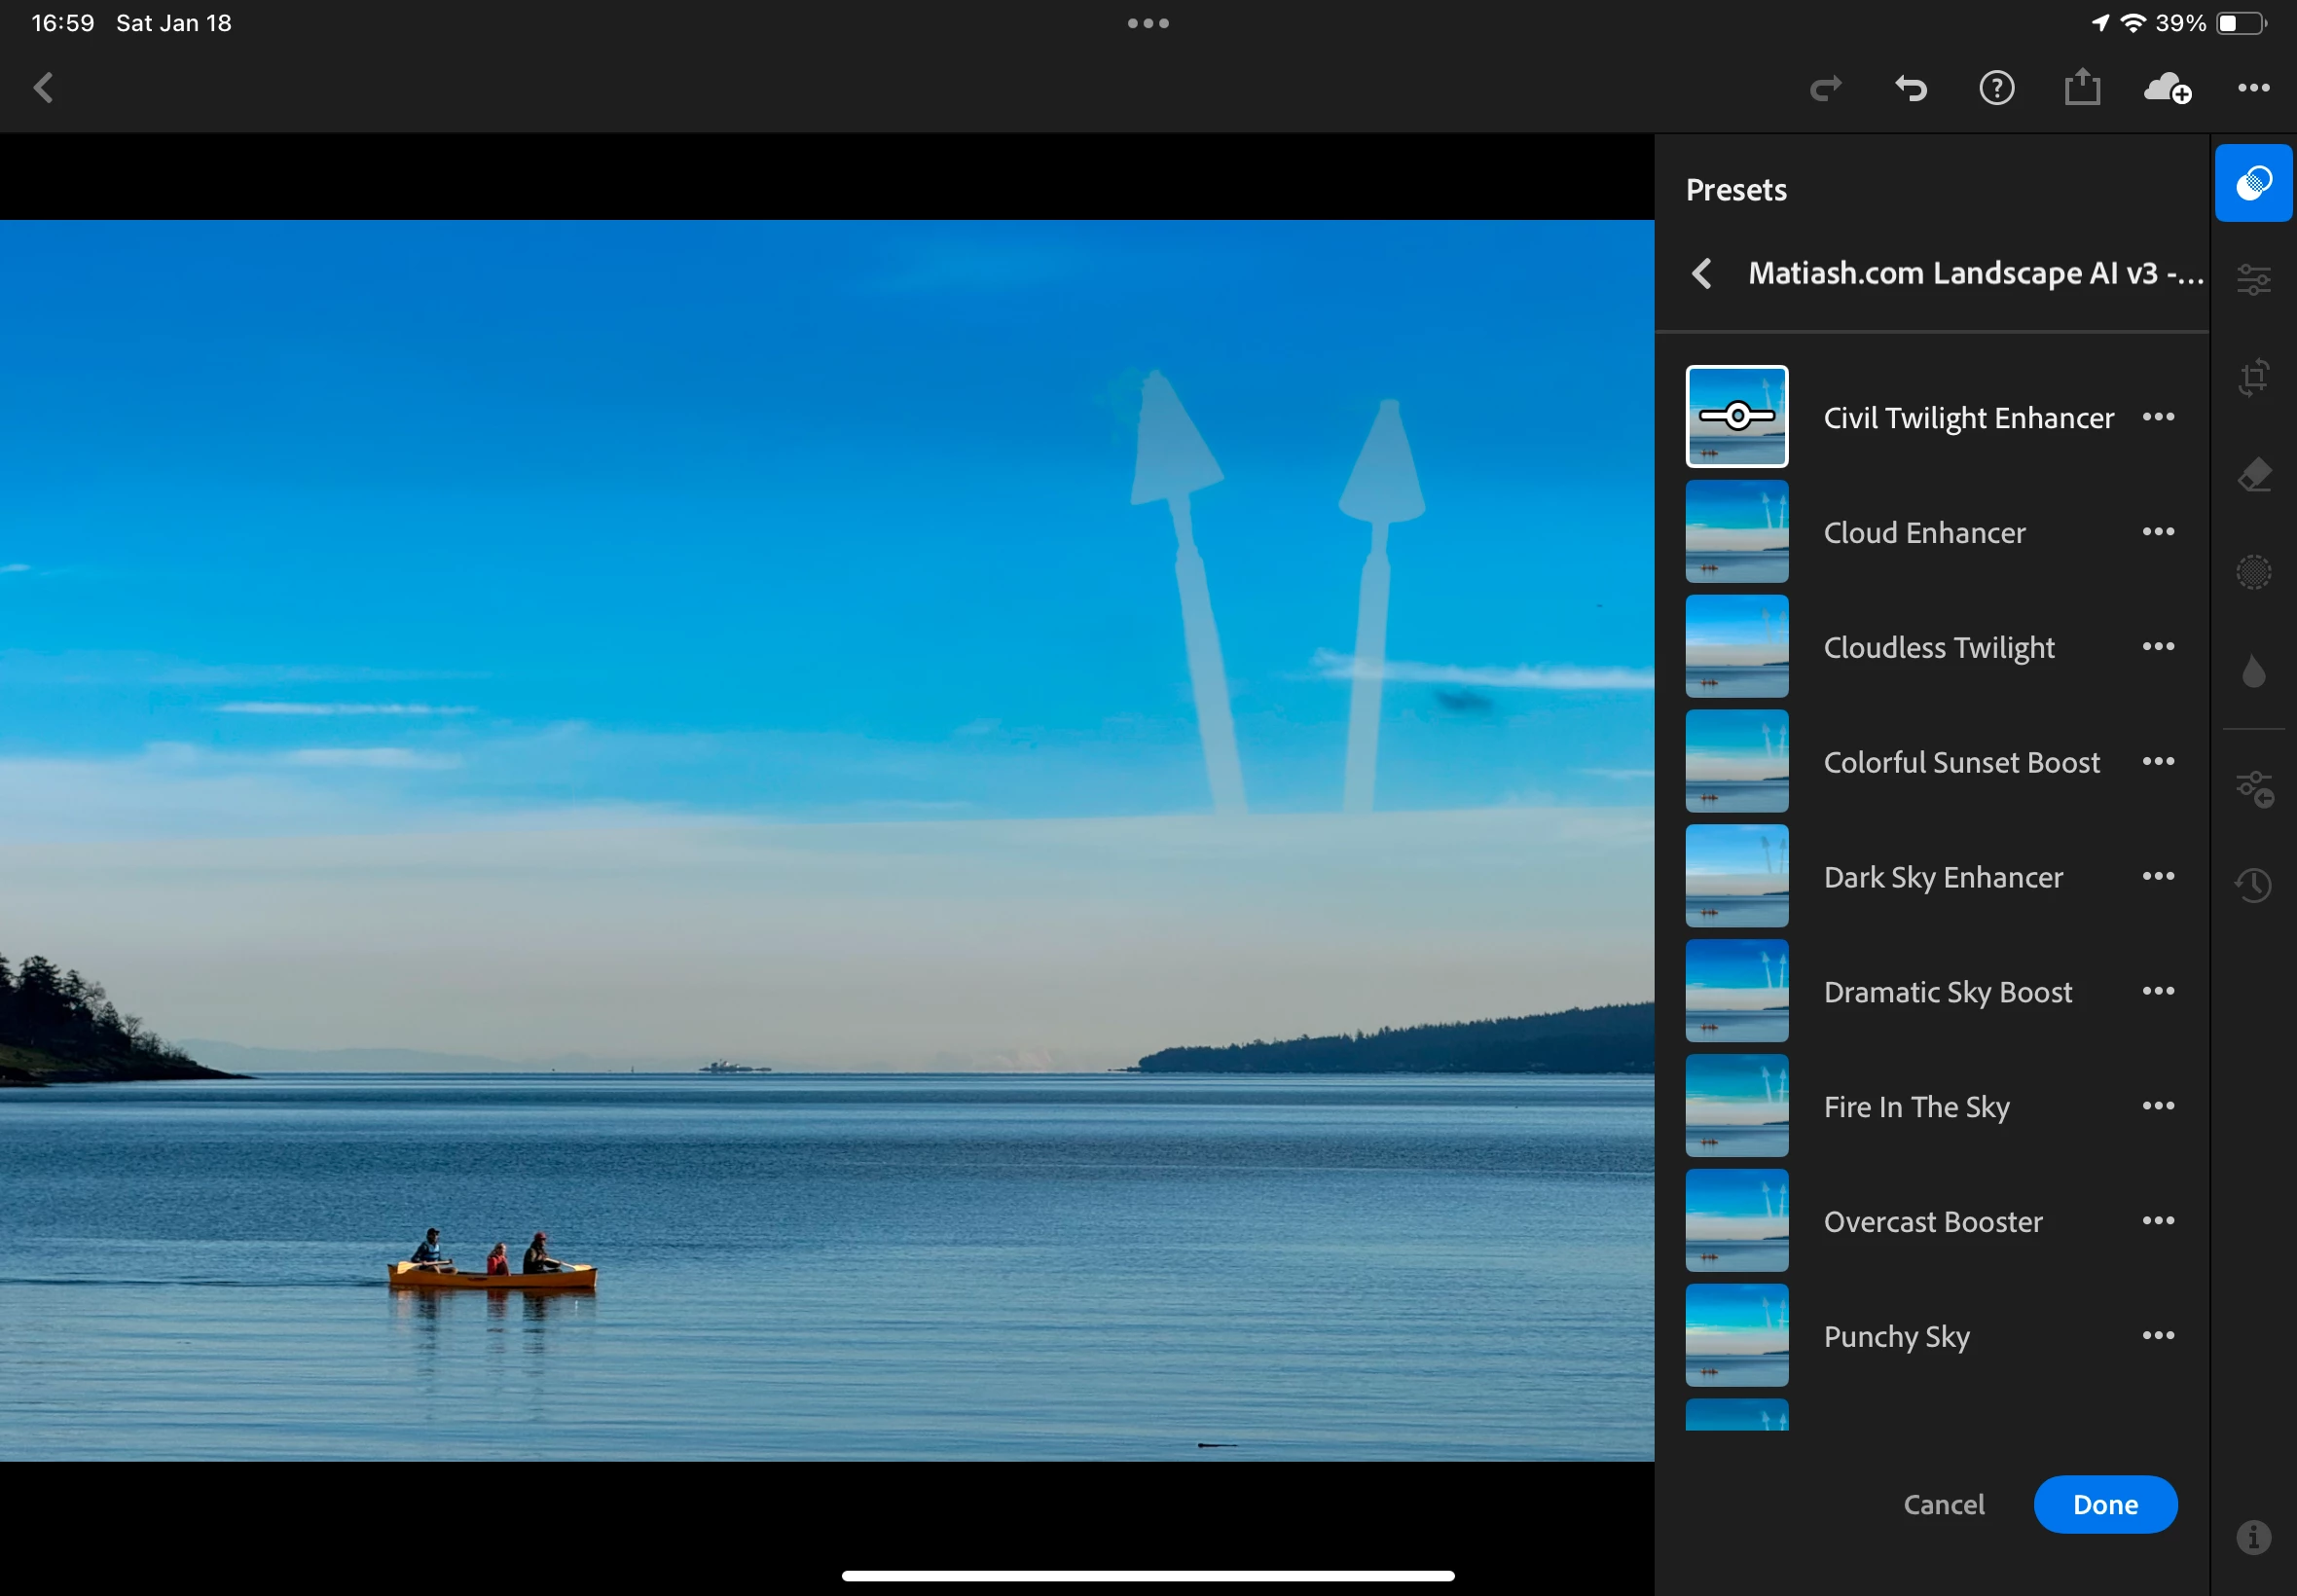Open top-right more options menu
The image size is (2297, 1596).
pyautogui.click(x=2253, y=88)
